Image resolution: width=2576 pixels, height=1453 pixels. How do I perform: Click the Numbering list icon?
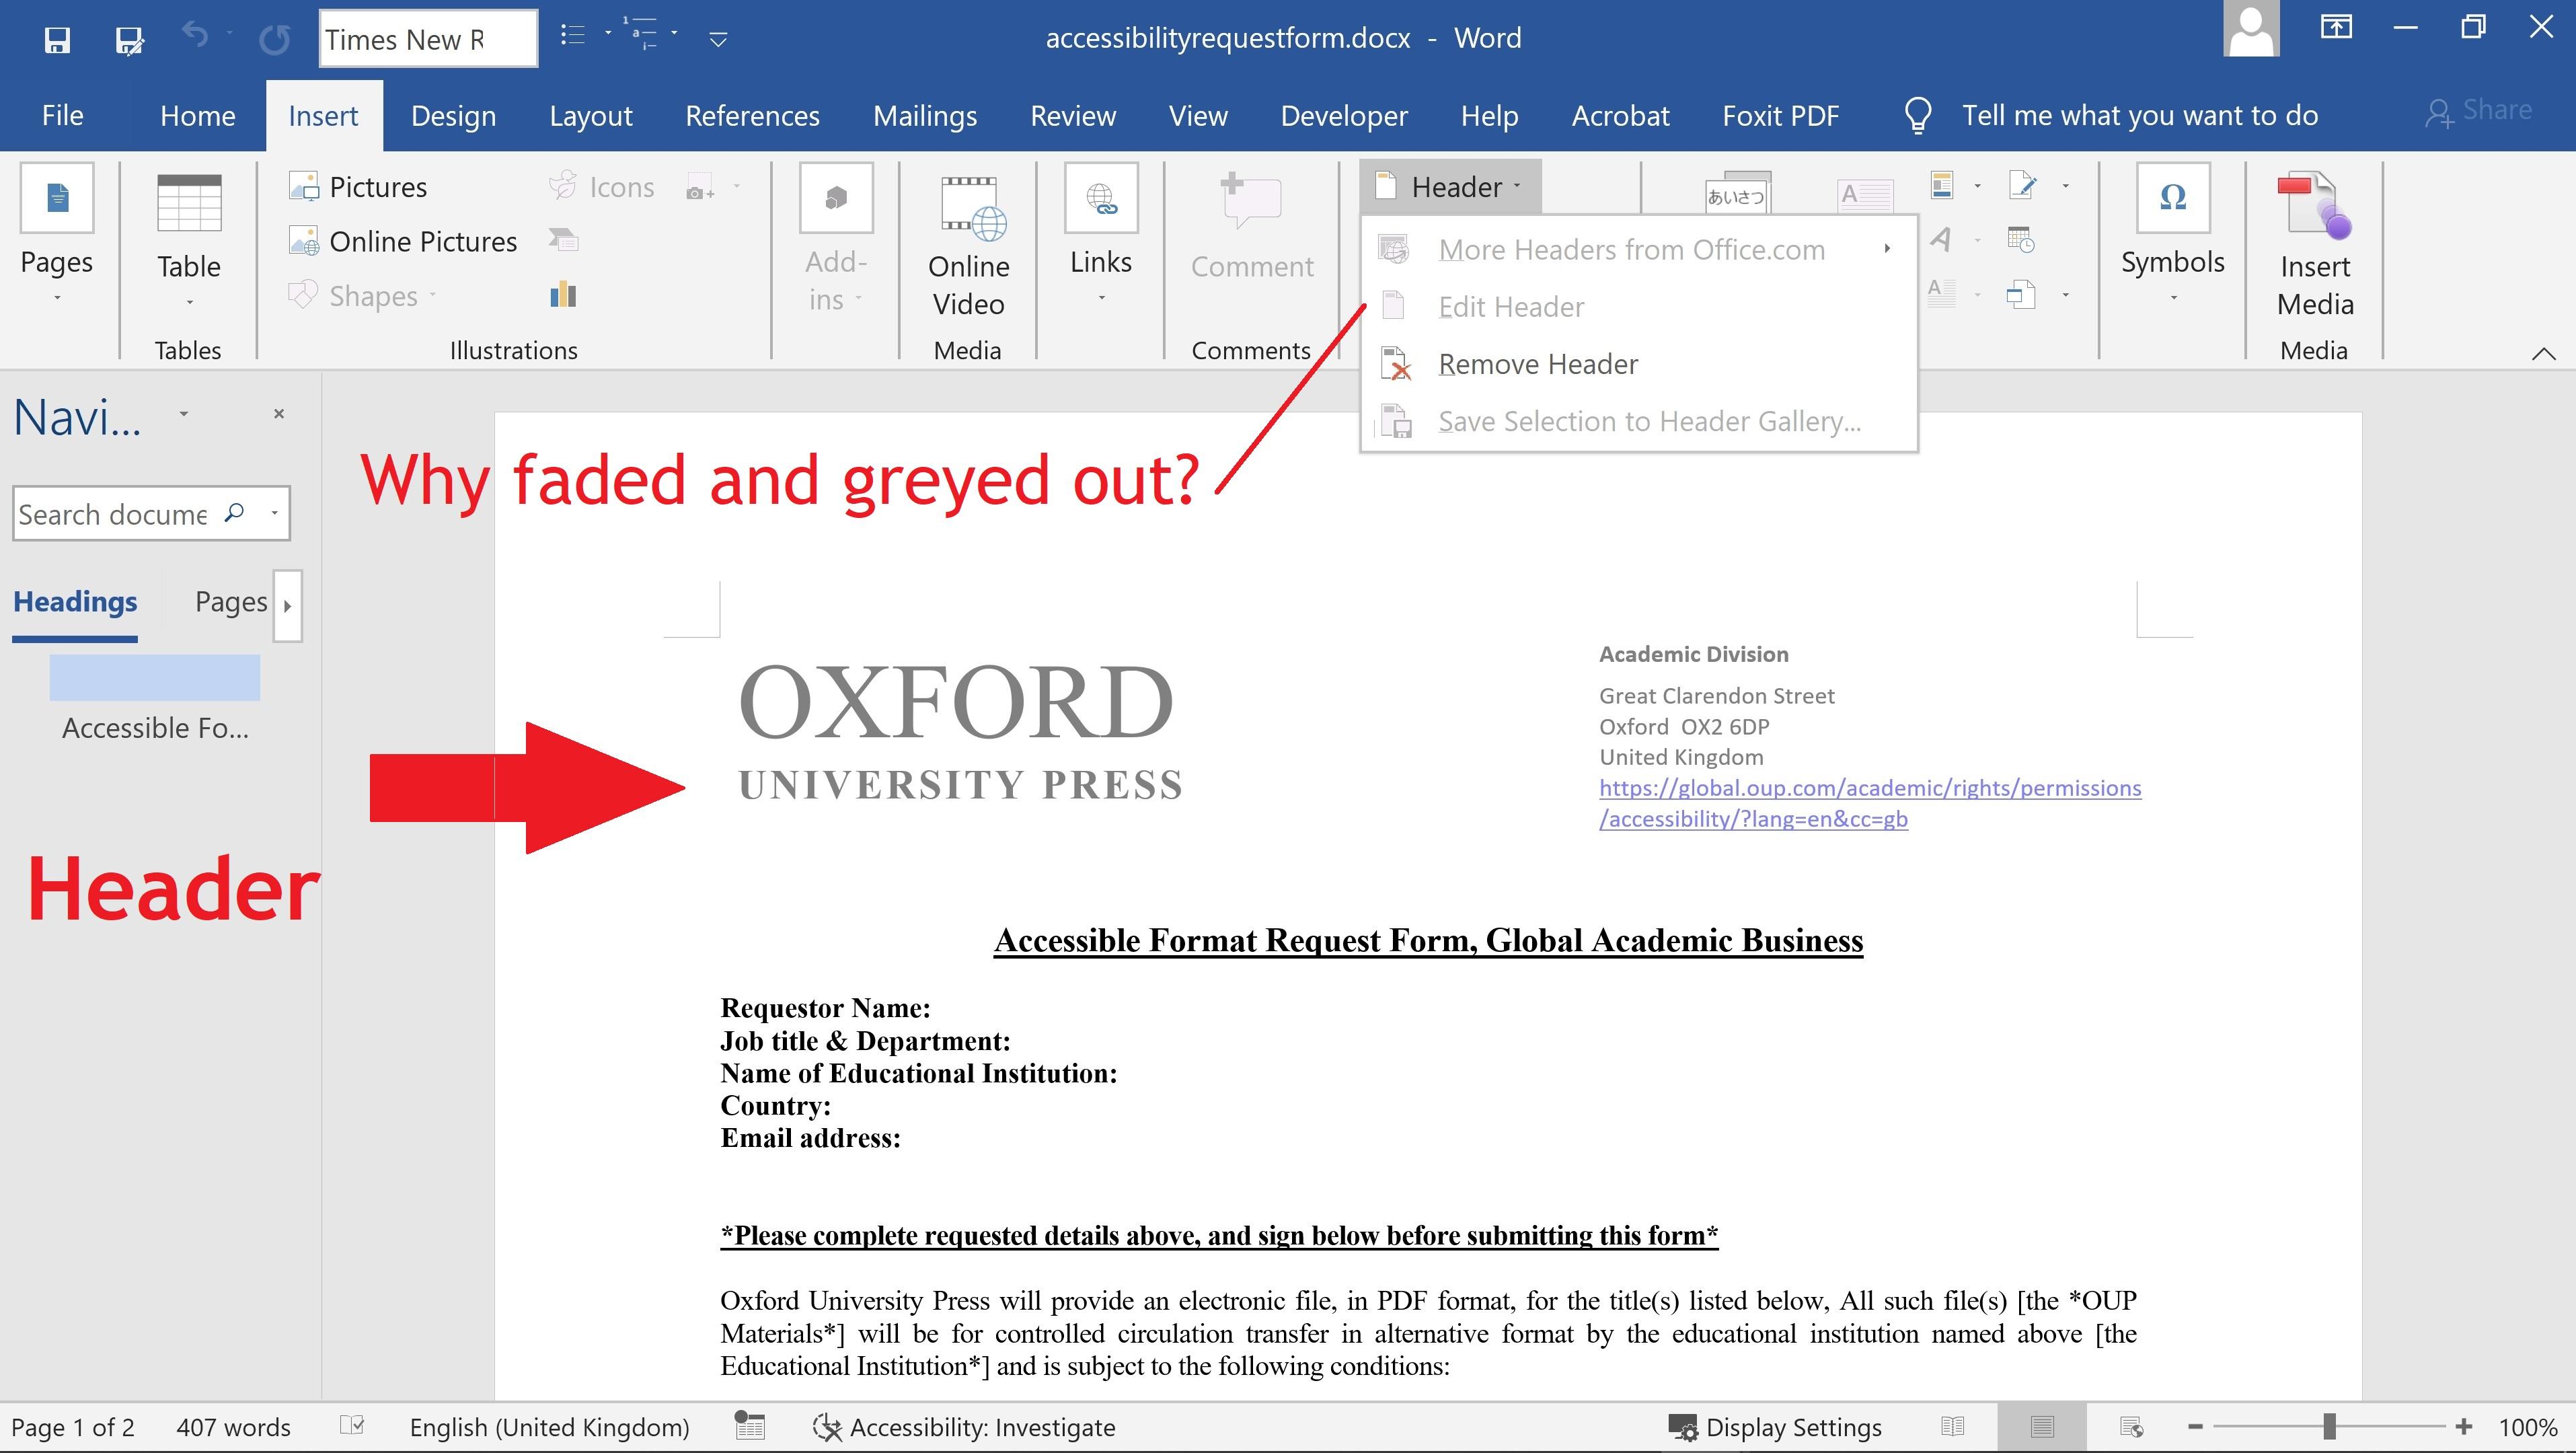coord(640,34)
